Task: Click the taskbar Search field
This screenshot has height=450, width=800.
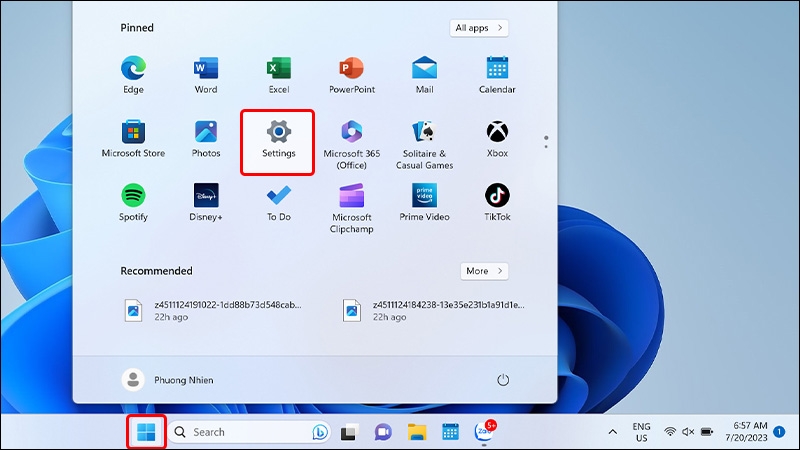Action: (248, 432)
